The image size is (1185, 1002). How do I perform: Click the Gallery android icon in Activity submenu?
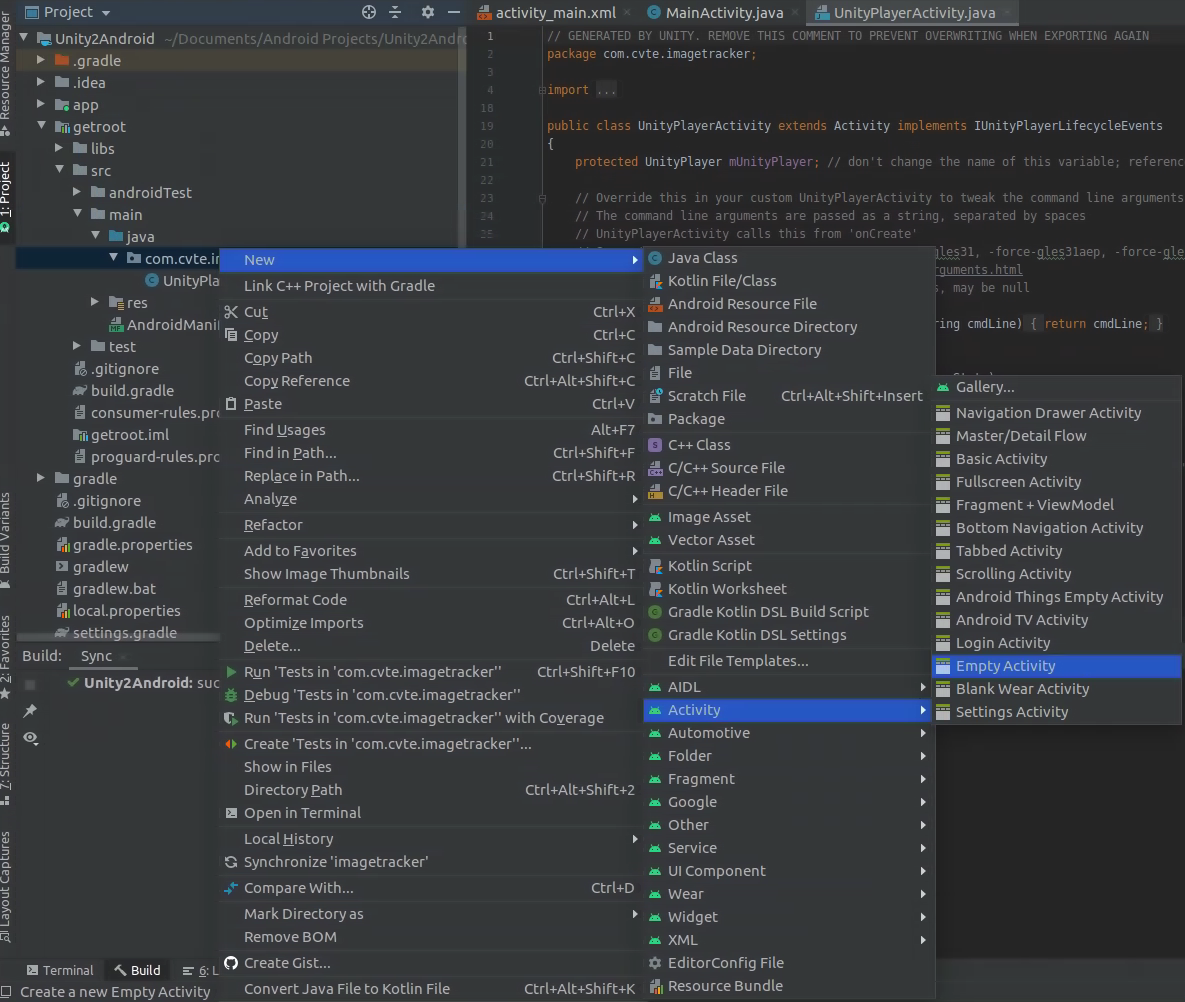pos(943,387)
